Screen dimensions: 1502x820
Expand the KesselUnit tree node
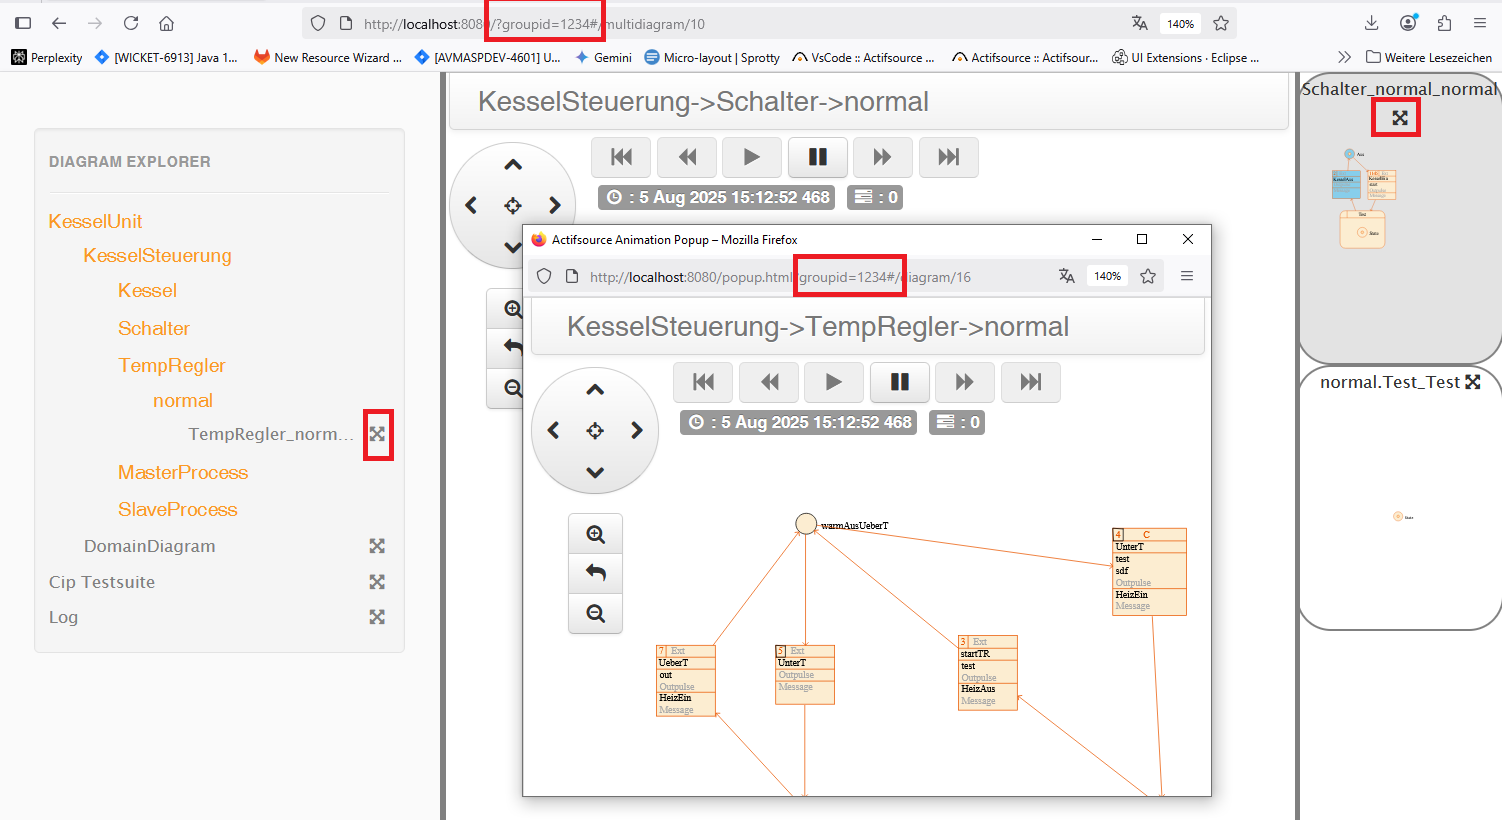click(95, 221)
